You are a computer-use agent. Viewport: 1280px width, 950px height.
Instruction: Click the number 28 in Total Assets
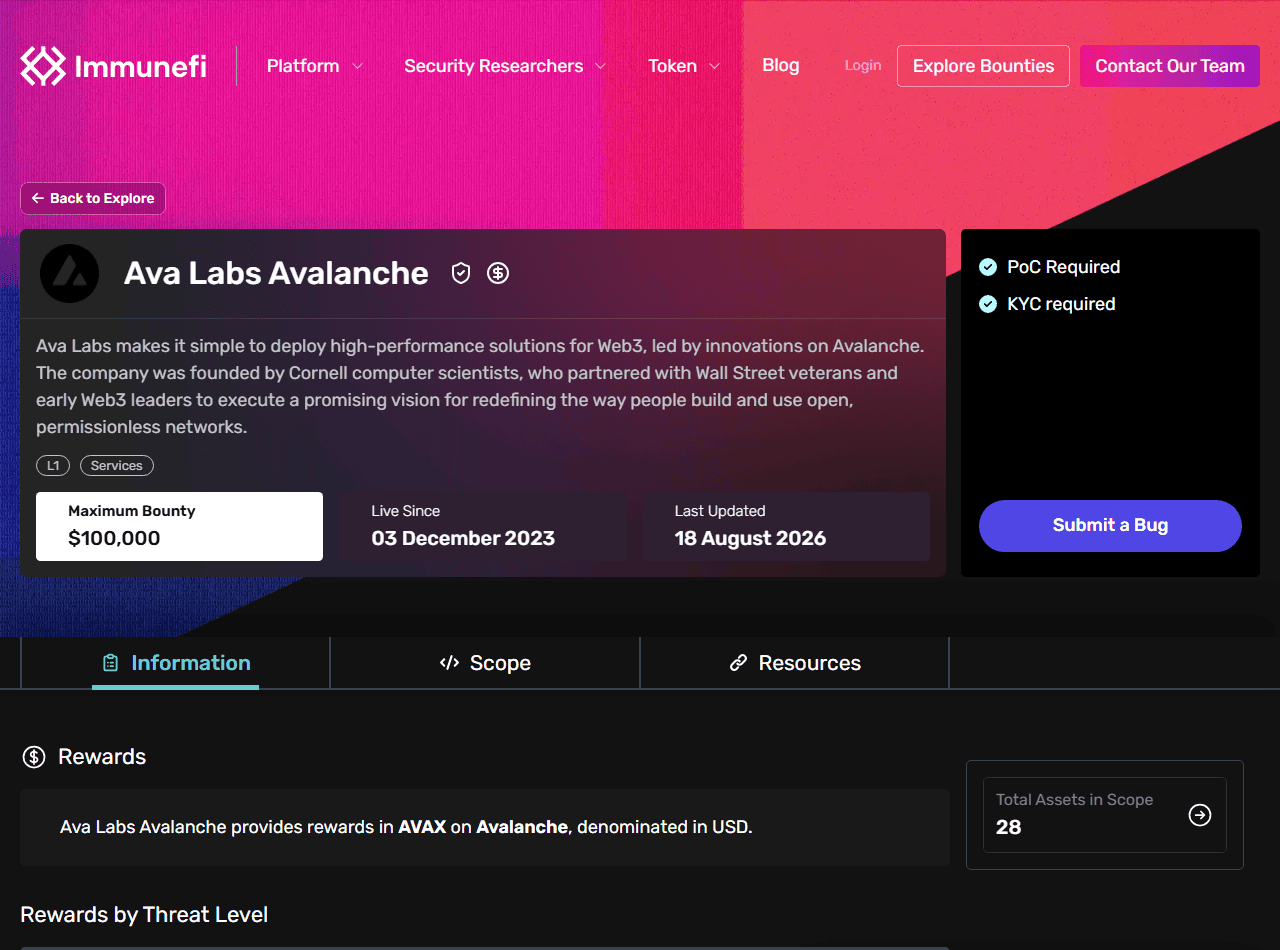1009,827
